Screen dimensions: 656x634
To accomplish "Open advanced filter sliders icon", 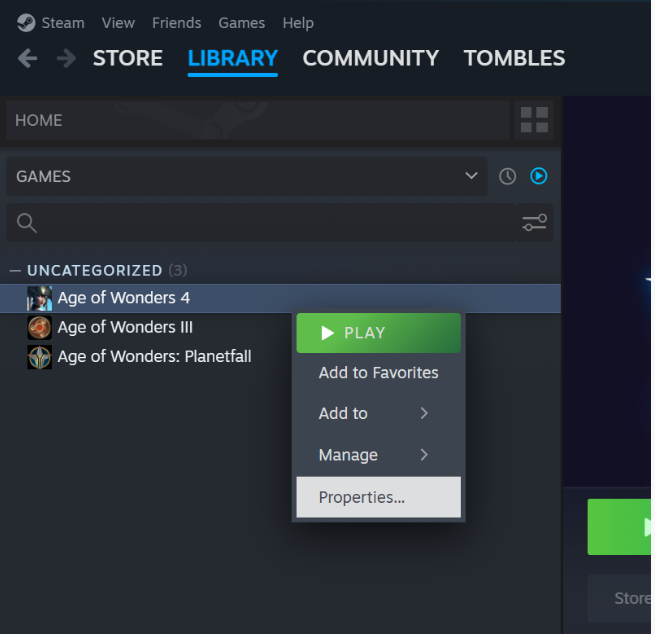I will [535, 222].
